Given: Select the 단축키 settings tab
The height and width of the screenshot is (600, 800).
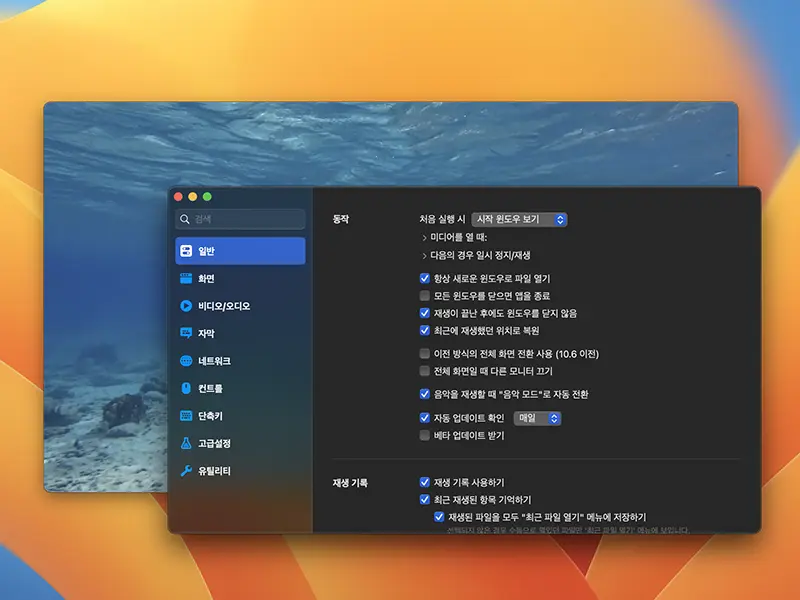Looking at the screenshot, I should coord(240,416).
